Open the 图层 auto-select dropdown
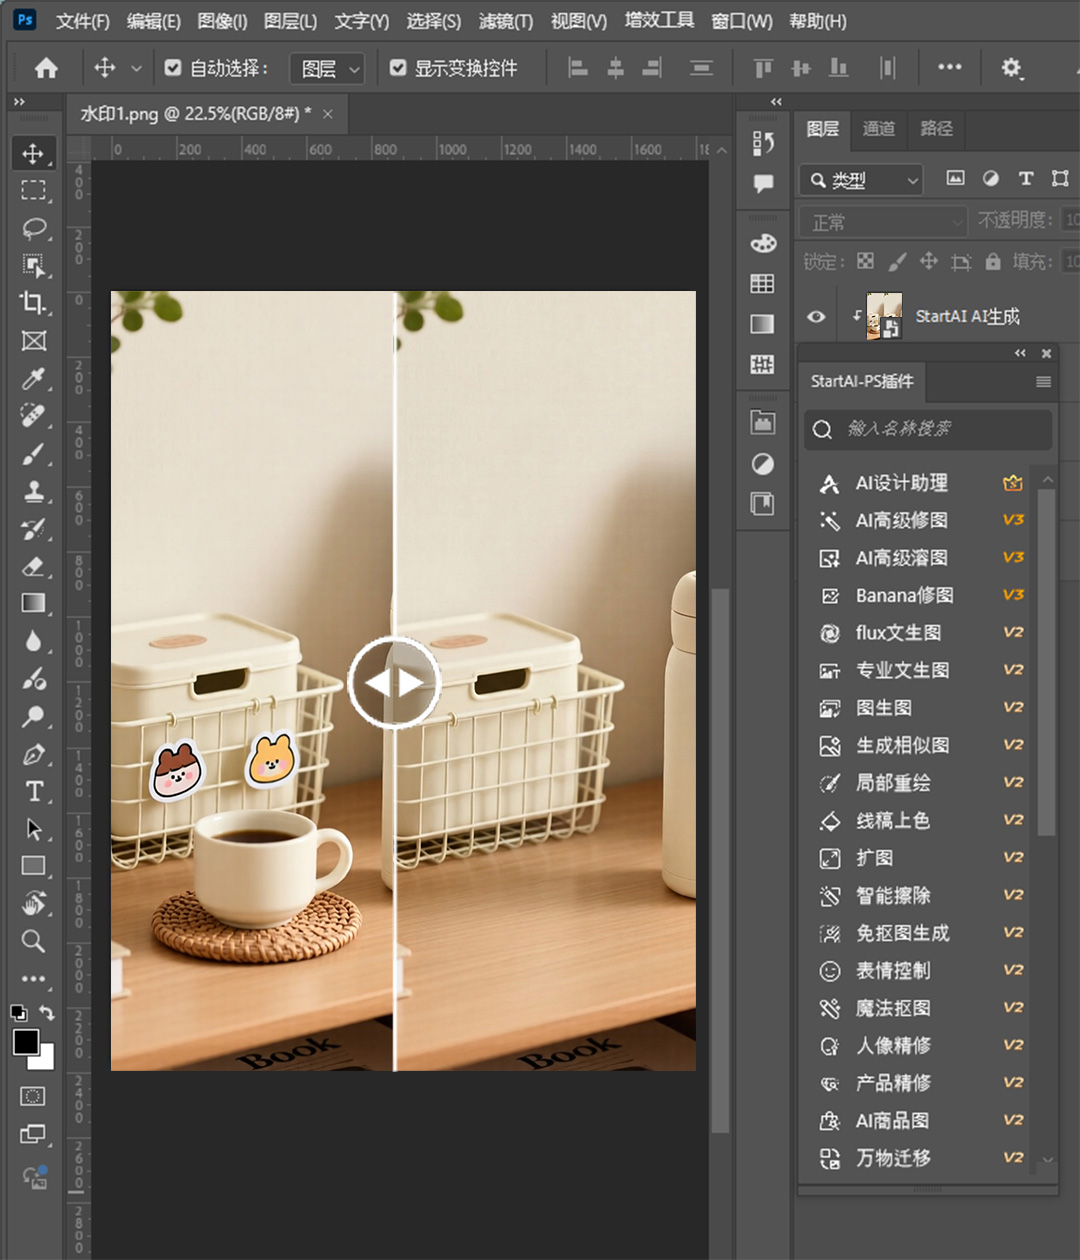Image resolution: width=1080 pixels, height=1260 pixels. (x=328, y=68)
